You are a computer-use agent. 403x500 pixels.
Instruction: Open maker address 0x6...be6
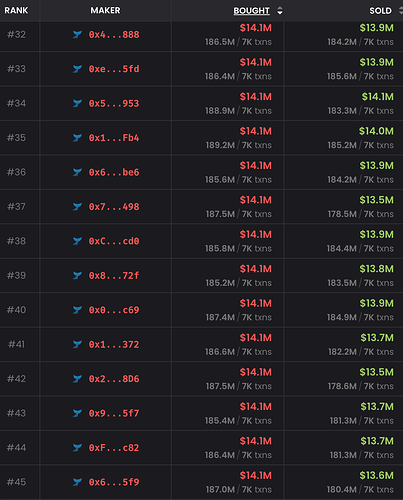[x=114, y=172]
